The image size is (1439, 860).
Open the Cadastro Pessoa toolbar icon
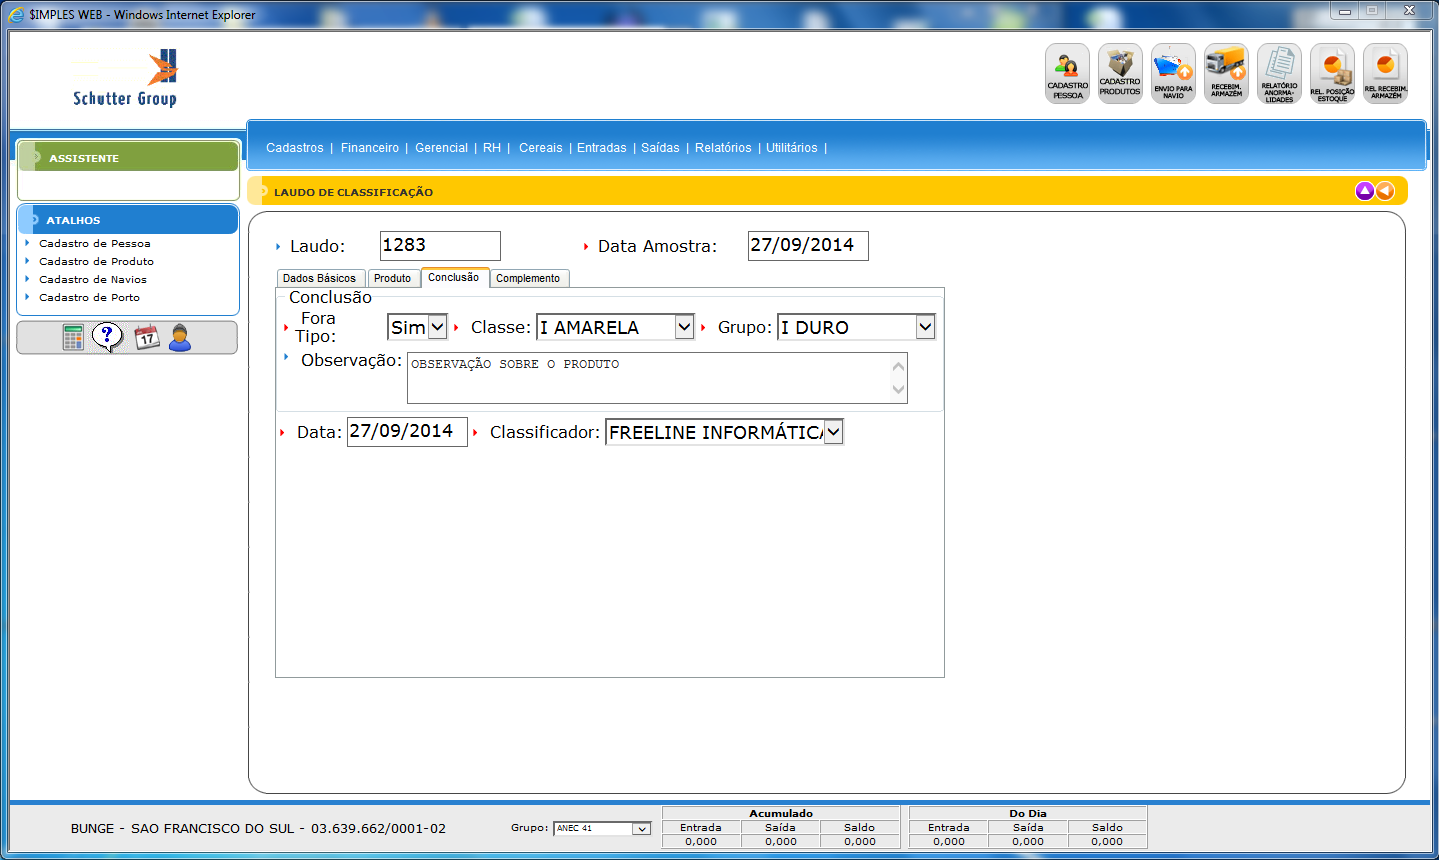tap(1067, 73)
